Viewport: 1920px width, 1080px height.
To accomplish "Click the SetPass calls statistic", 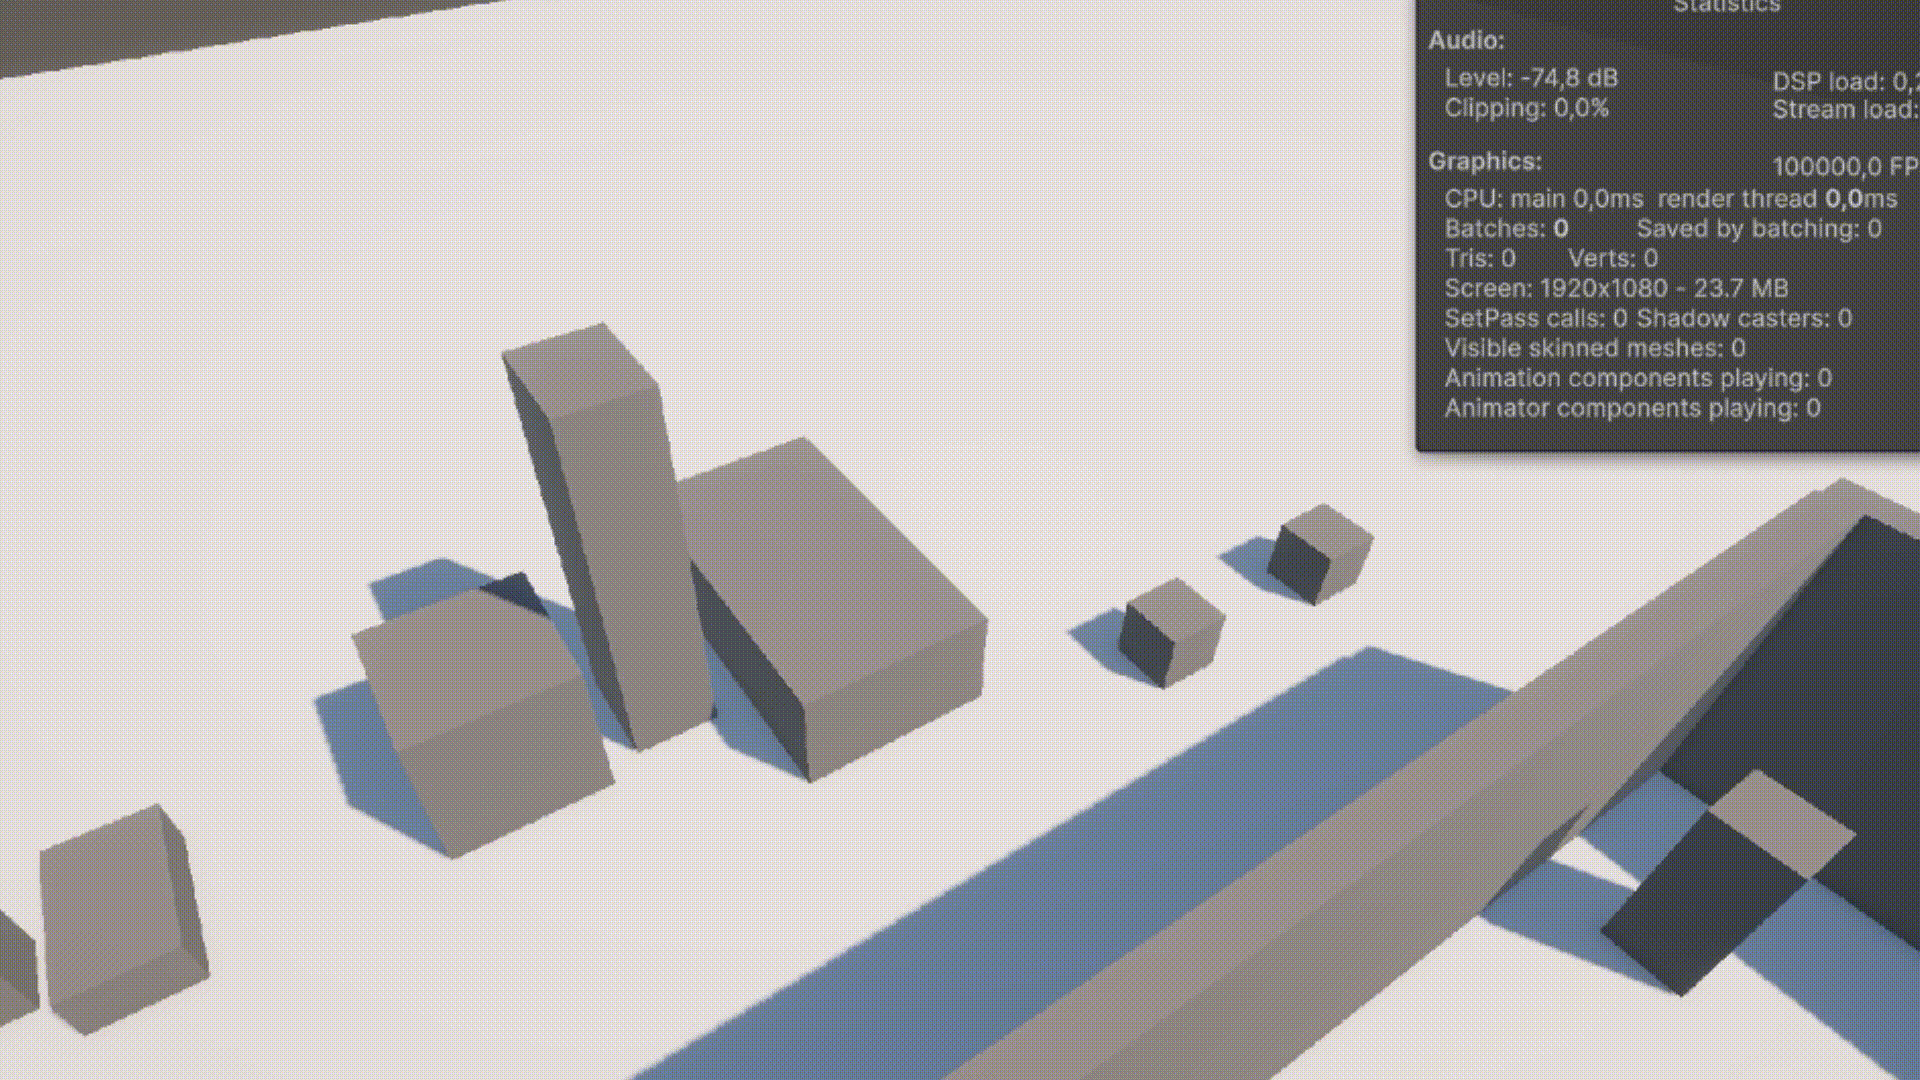I will (1535, 319).
